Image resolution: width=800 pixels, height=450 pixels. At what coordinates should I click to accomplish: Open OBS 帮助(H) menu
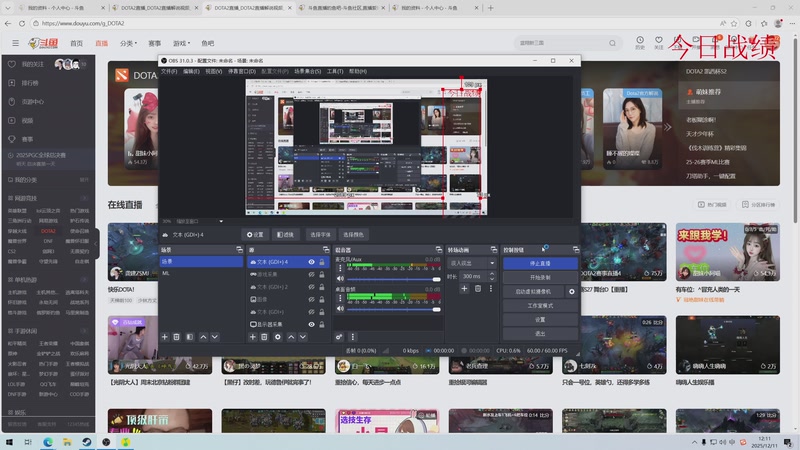[358, 71]
